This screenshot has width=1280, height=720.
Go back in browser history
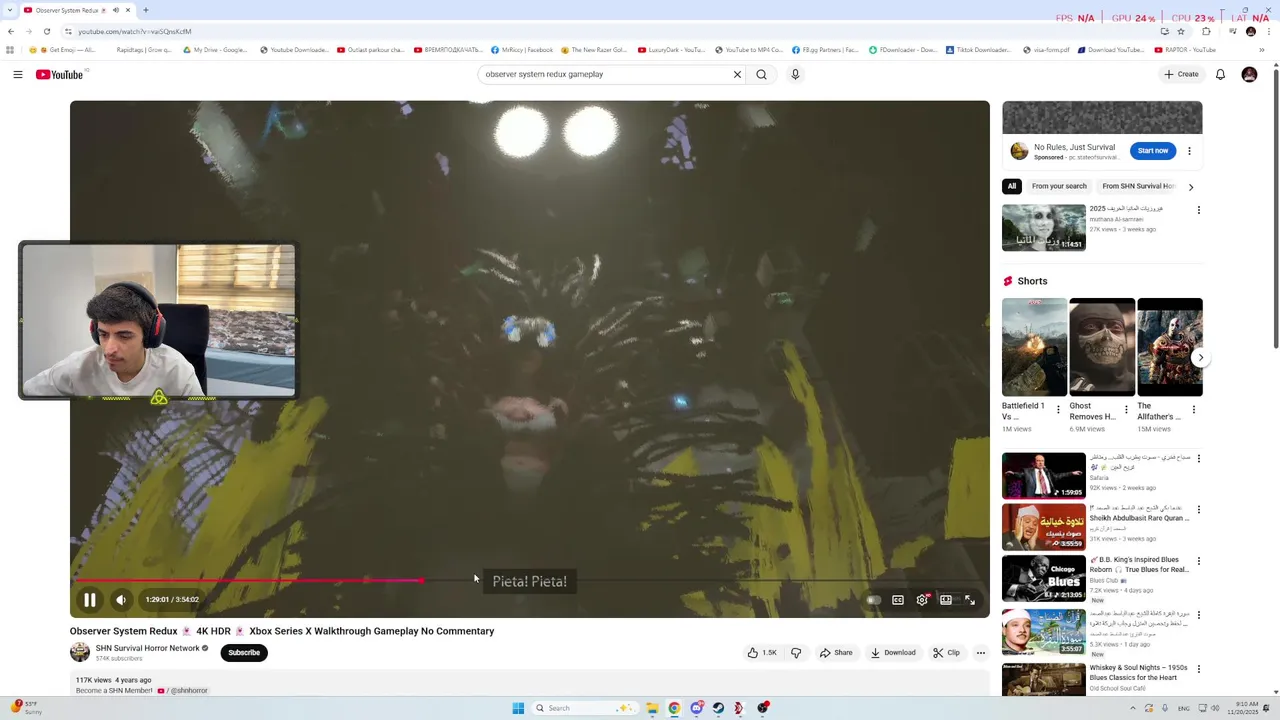tap(10, 31)
